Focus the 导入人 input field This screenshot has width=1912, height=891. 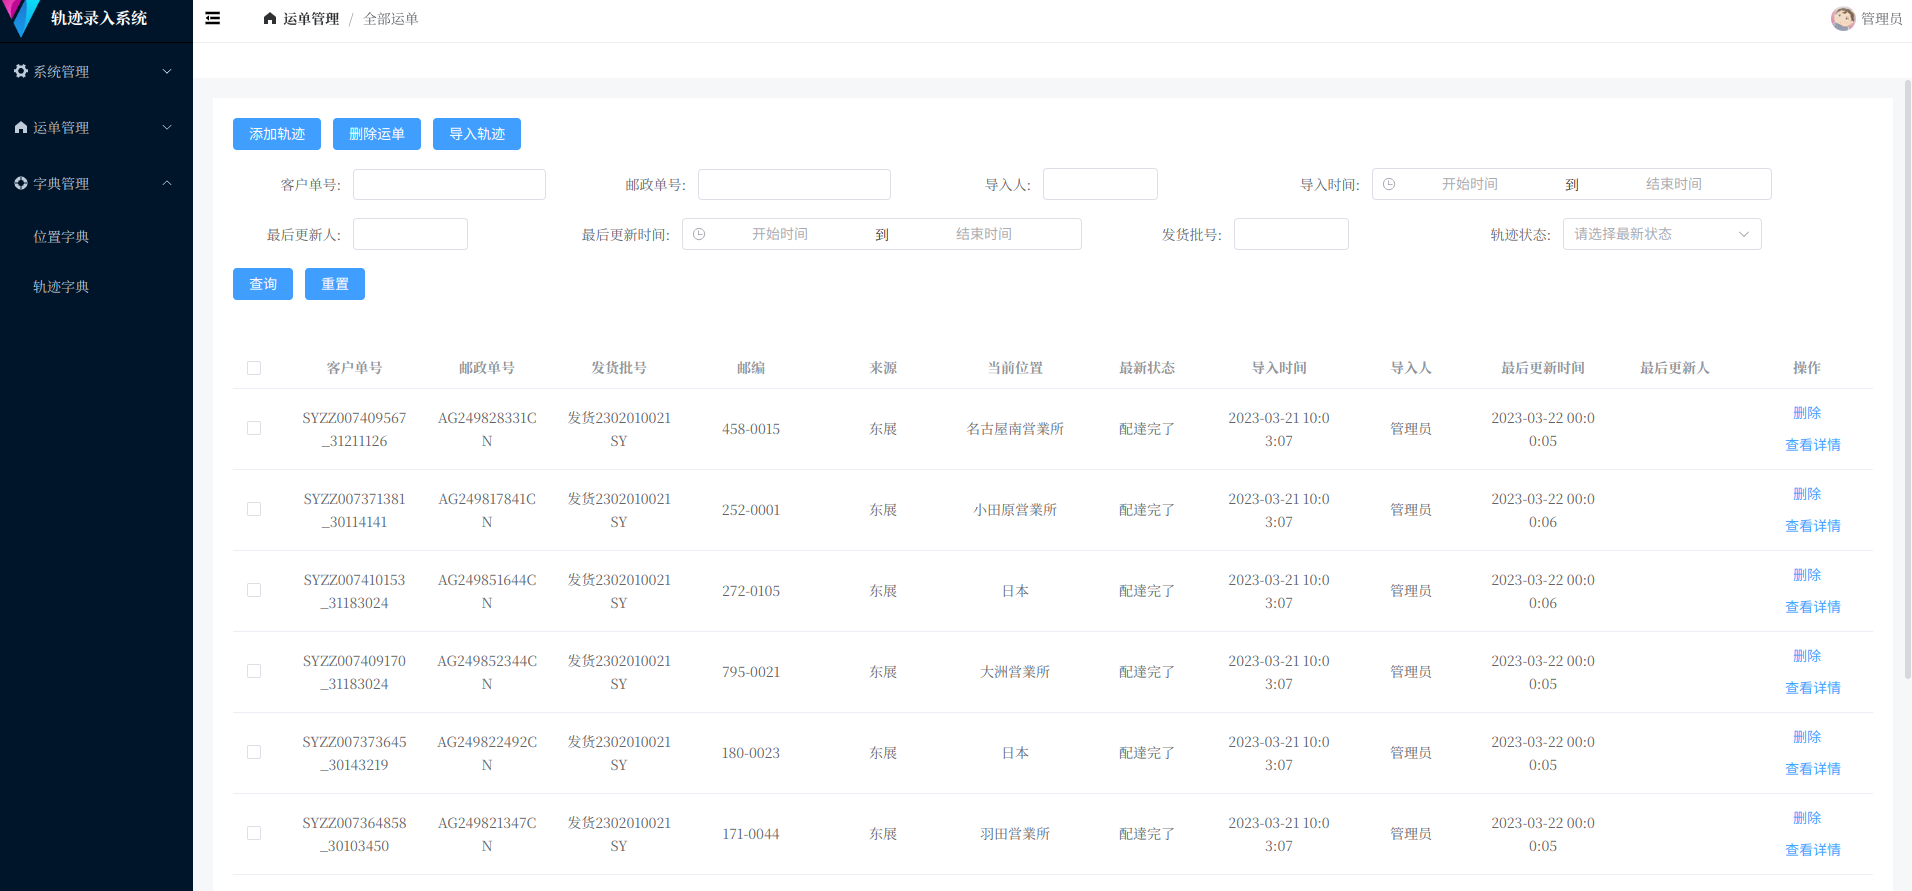pyautogui.click(x=1100, y=184)
